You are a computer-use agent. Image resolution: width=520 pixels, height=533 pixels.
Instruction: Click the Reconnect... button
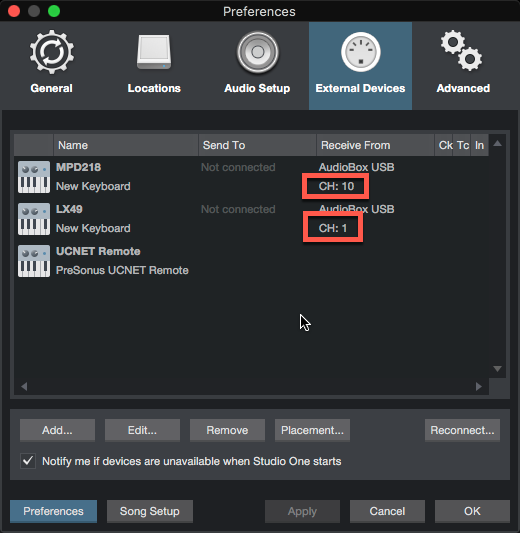(462, 430)
